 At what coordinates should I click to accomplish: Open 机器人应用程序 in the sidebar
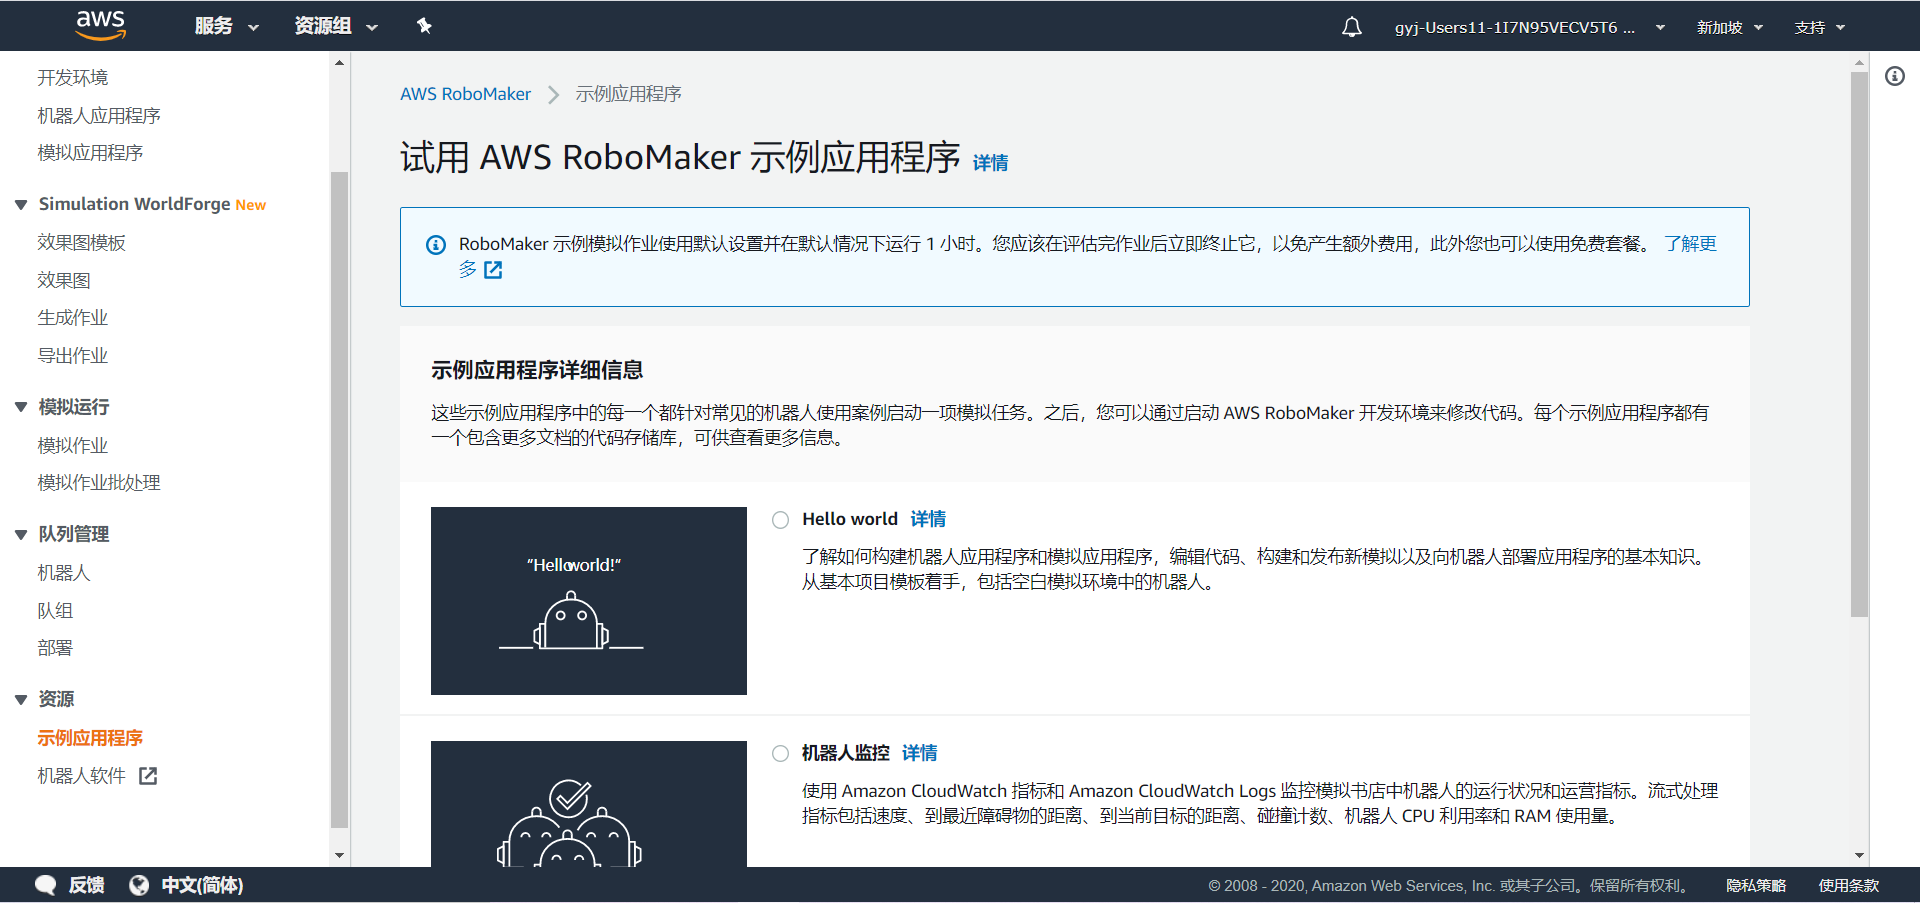tap(99, 116)
